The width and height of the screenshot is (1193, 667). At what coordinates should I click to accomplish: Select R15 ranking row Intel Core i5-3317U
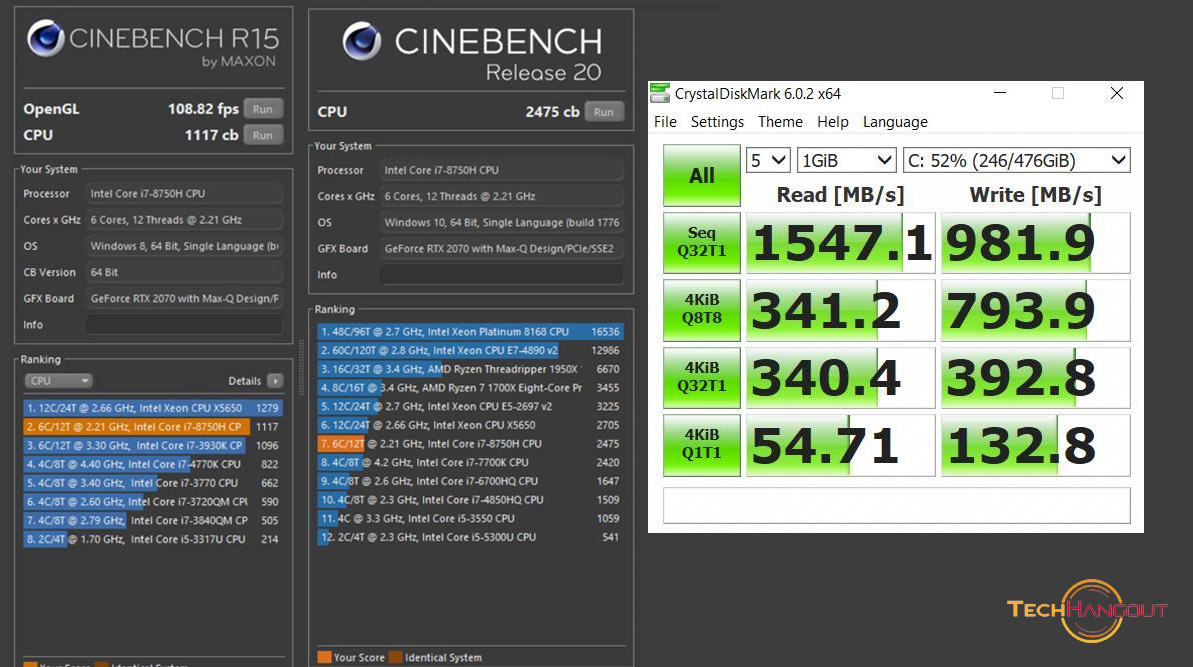pos(152,538)
